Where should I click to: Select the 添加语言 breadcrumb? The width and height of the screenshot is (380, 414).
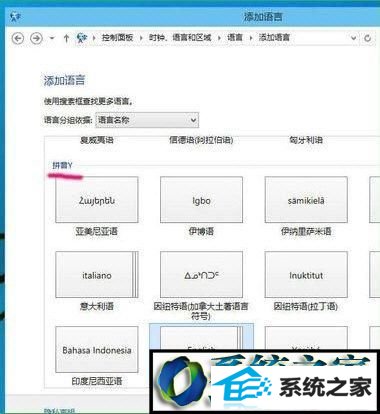click(274, 37)
